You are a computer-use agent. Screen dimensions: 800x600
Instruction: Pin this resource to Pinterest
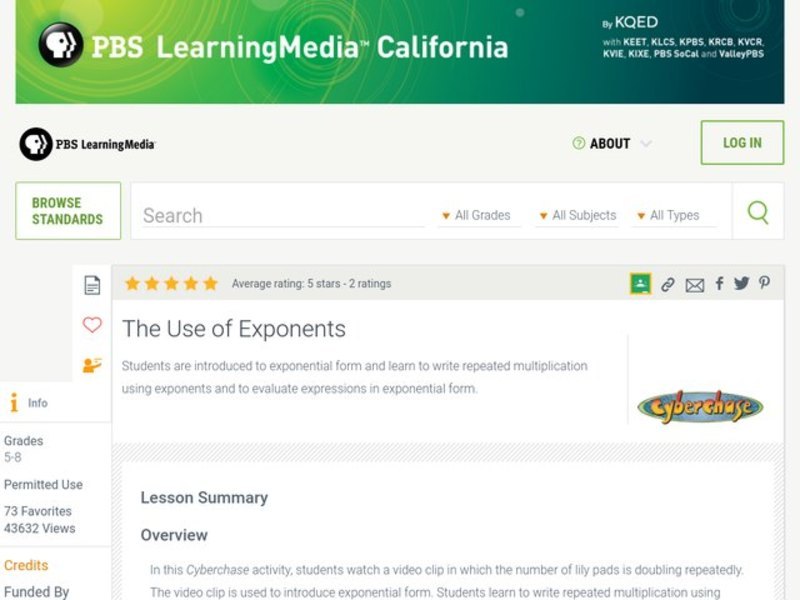point(763,284)
